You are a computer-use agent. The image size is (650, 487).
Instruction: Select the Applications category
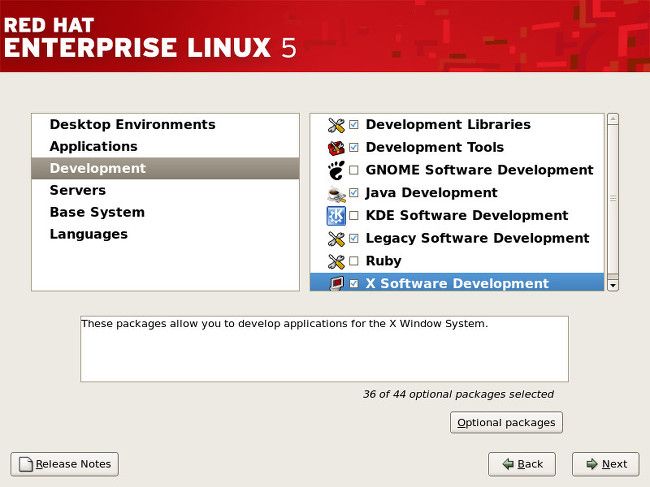[165, 146]
